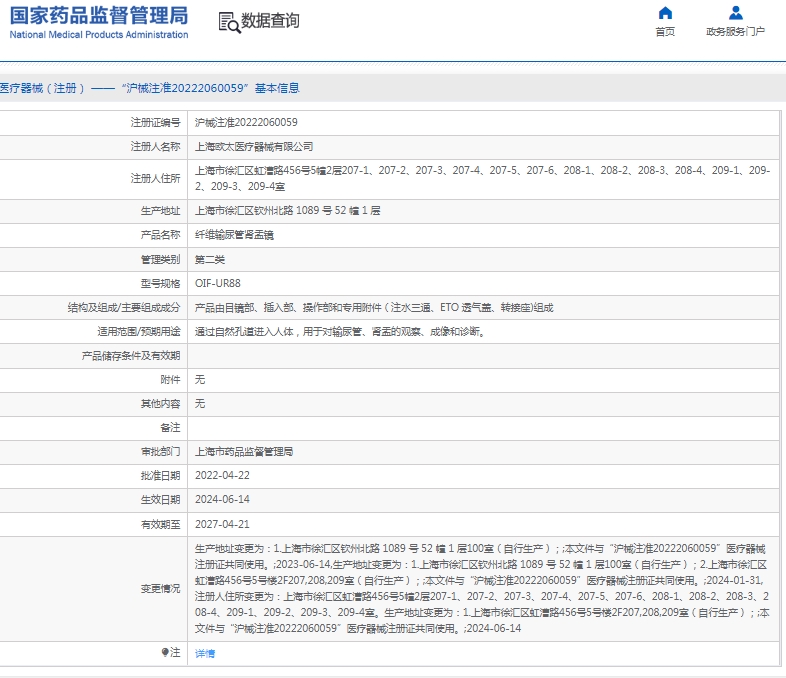
Task: Click the 备注 row label
Action: (x=170, y=428)
